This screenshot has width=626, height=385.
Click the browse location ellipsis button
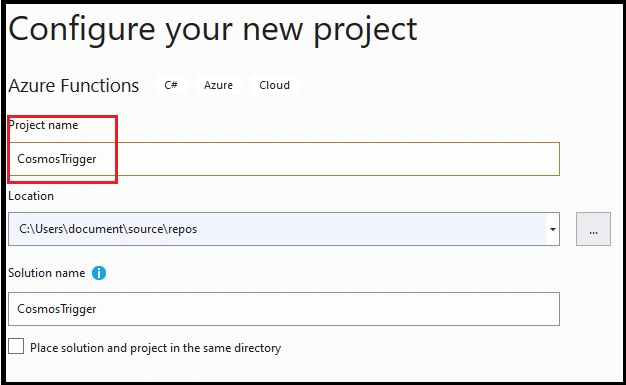coord(593,229)
